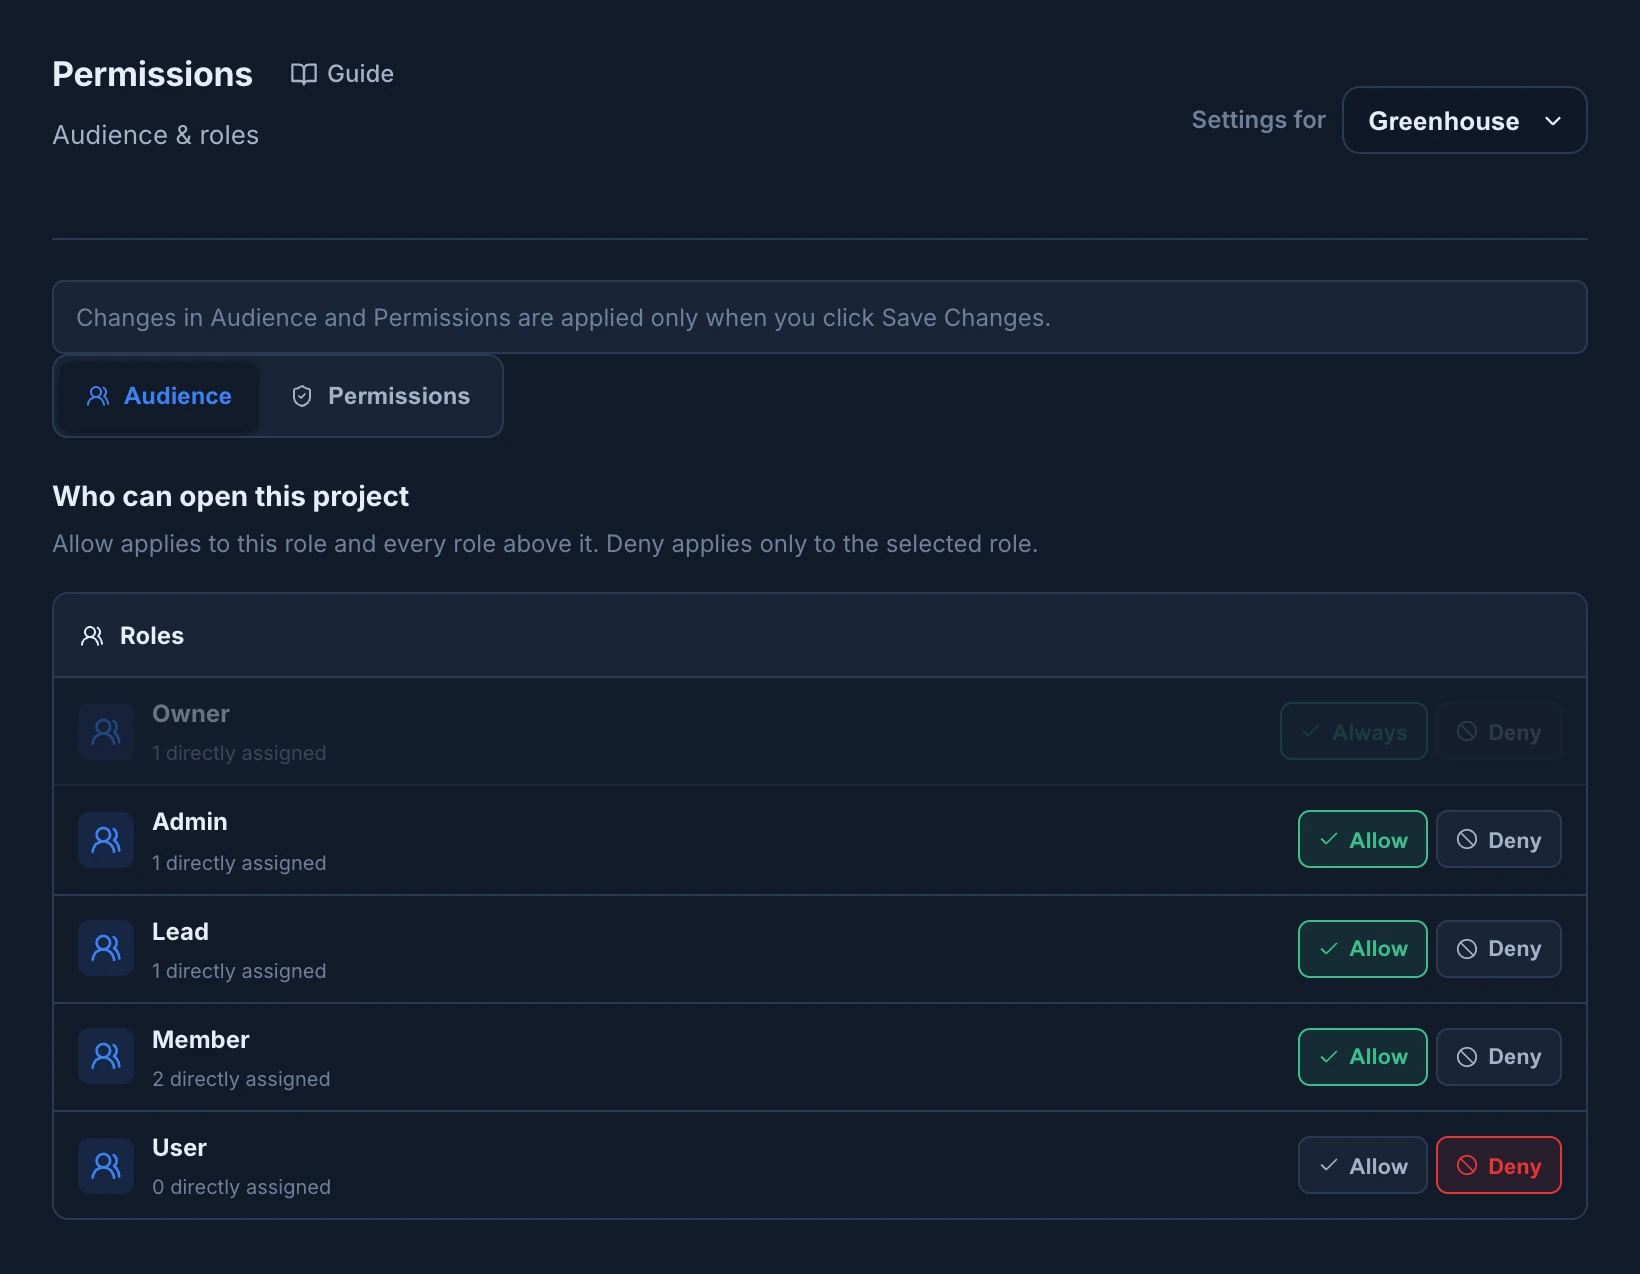
Task: Set Member role to Allow
Action: 1362,1057
